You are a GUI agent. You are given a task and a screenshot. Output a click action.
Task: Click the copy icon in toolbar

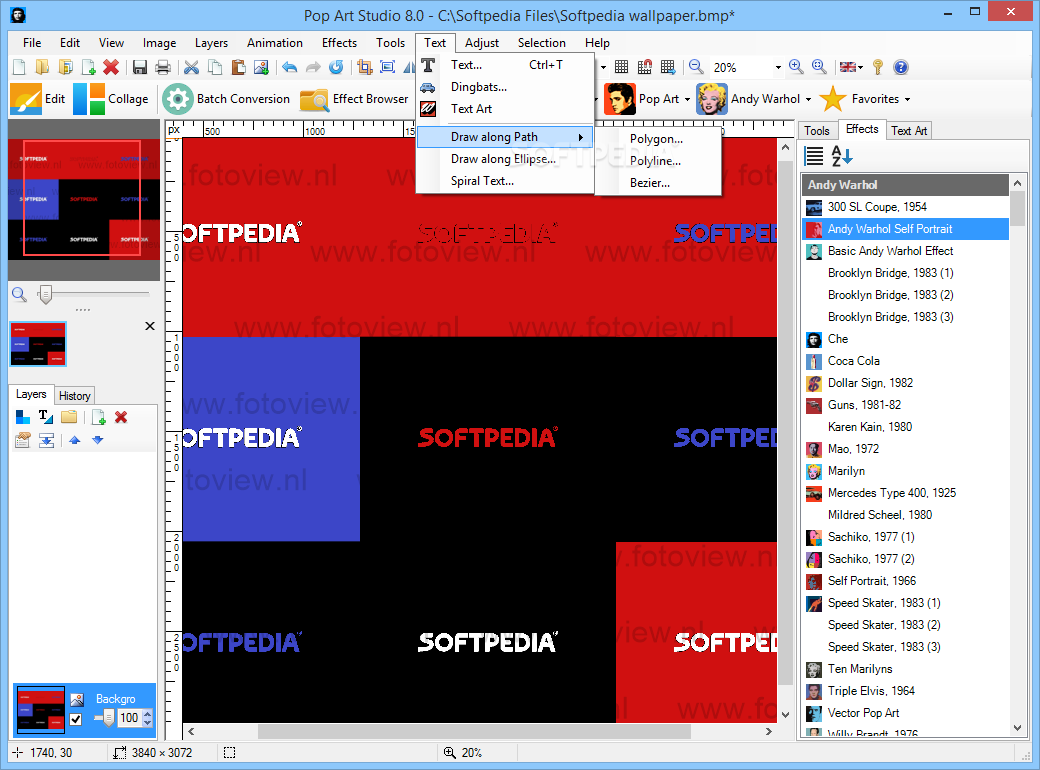pyautogui.click(x=215, y=67)
